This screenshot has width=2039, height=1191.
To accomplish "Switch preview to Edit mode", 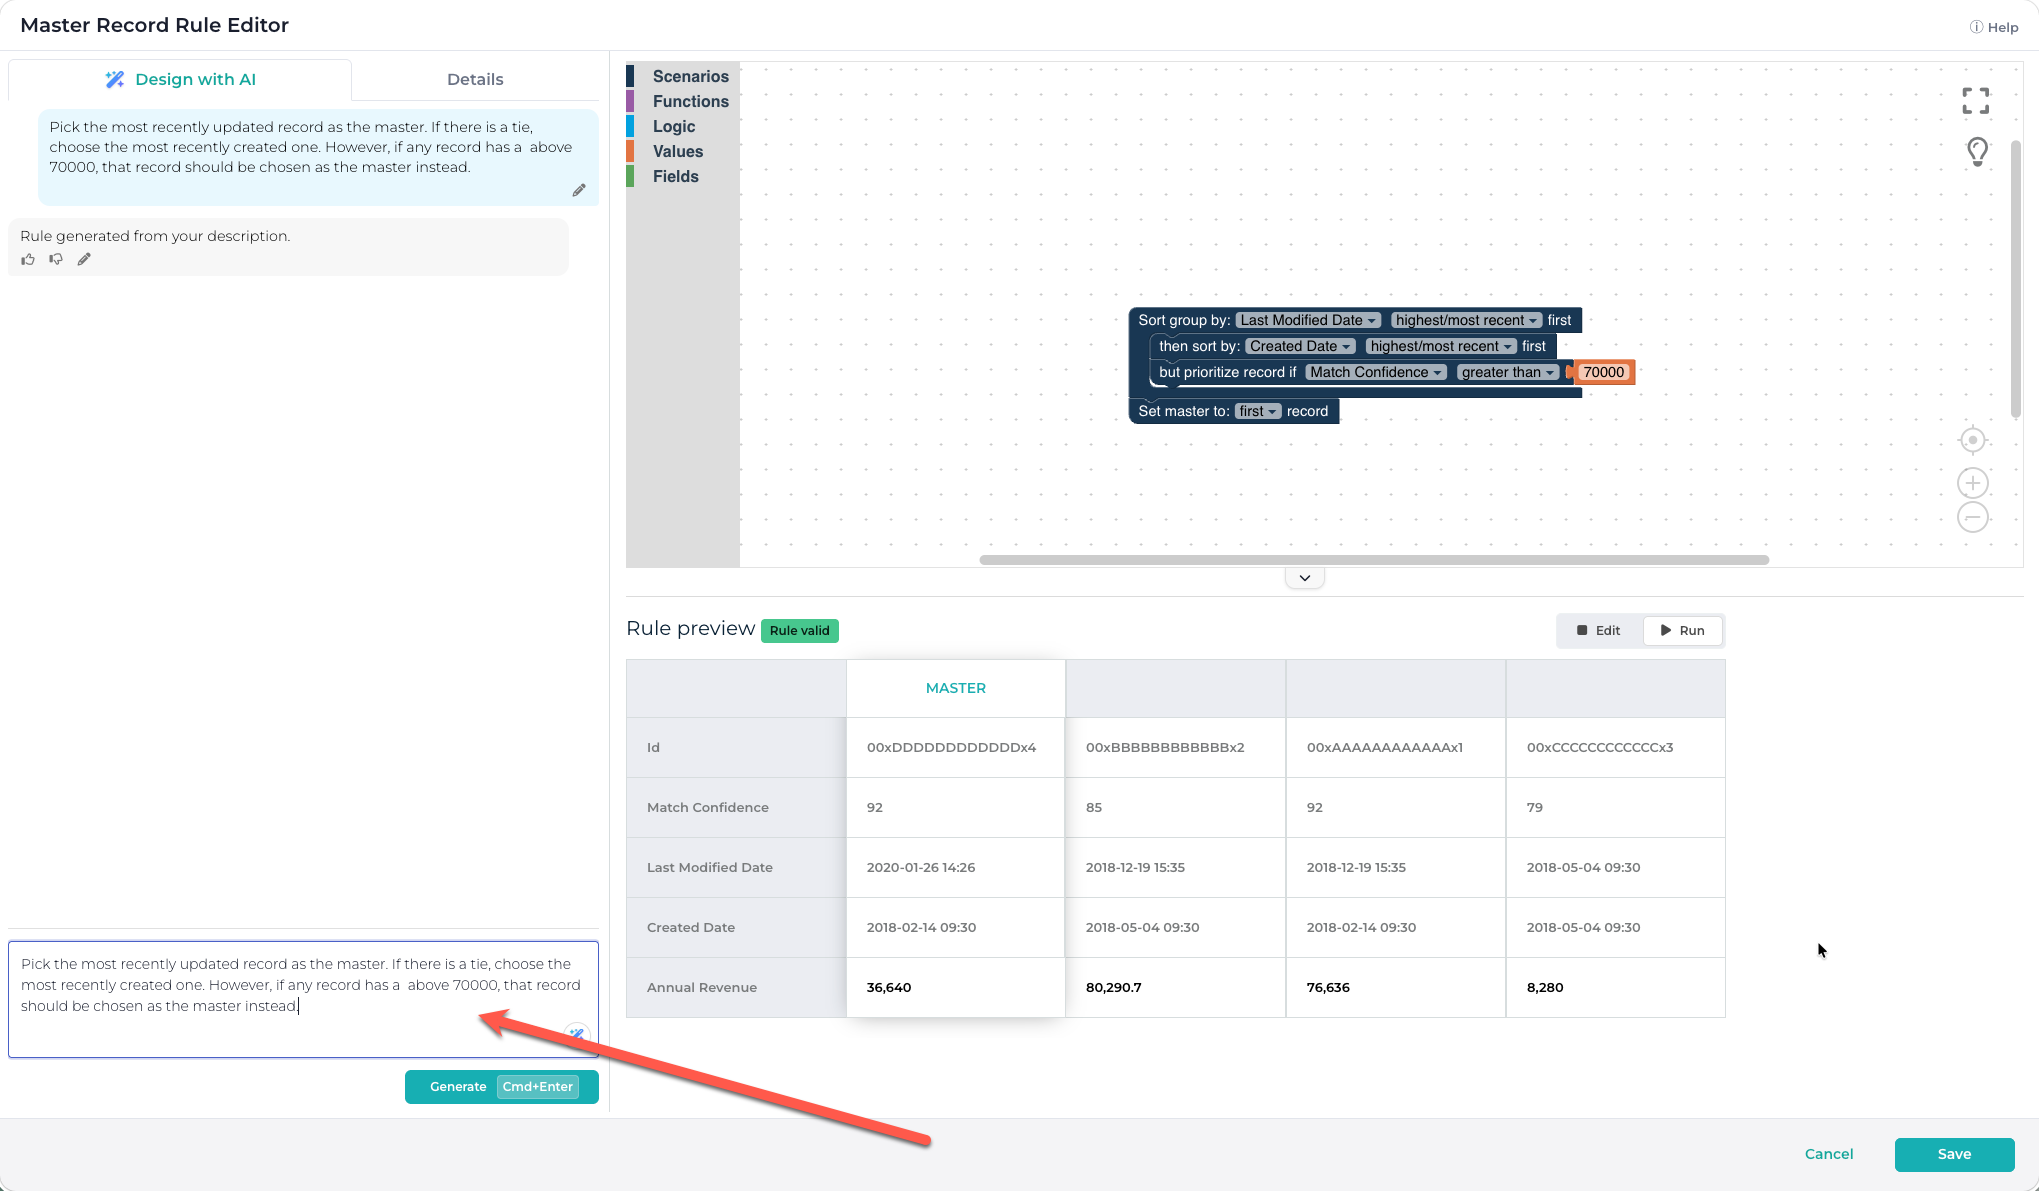I will click(1598, 631).
